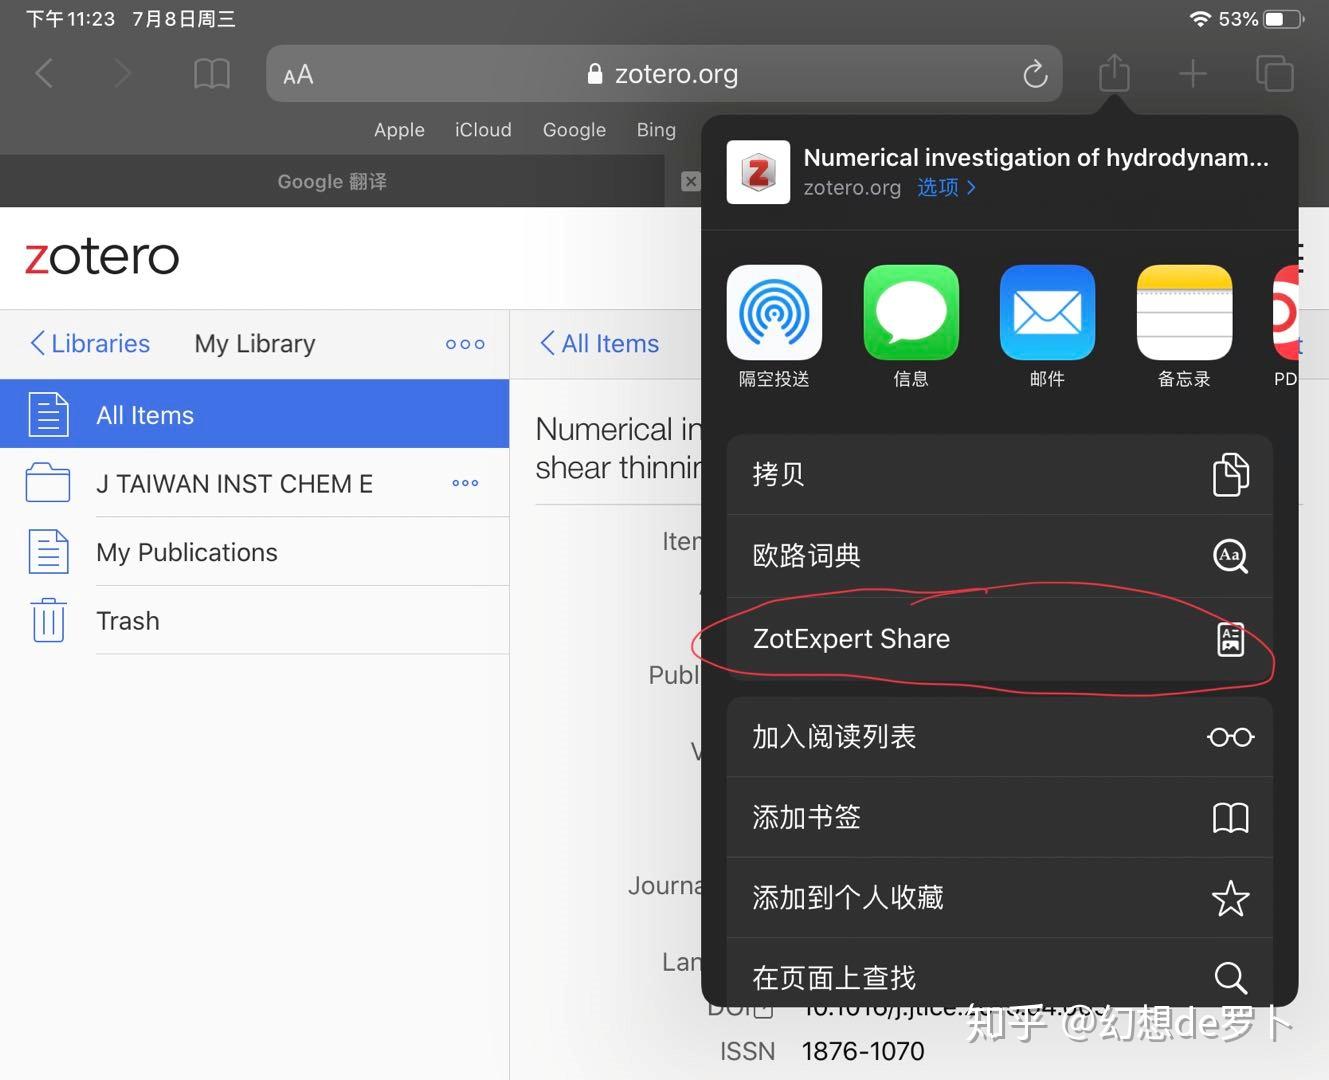
Task: Open the Safari bookmarks book icon
Action: 211,73
